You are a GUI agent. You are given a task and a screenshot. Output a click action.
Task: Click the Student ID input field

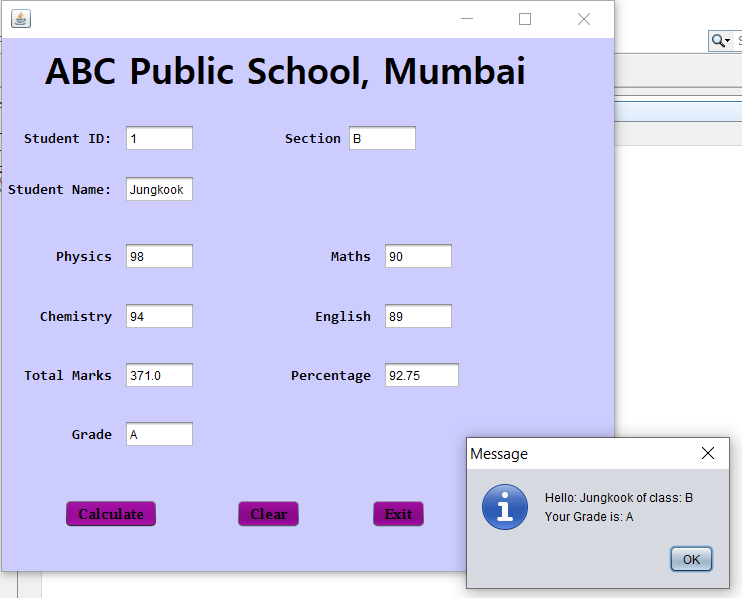pos(159,138)
